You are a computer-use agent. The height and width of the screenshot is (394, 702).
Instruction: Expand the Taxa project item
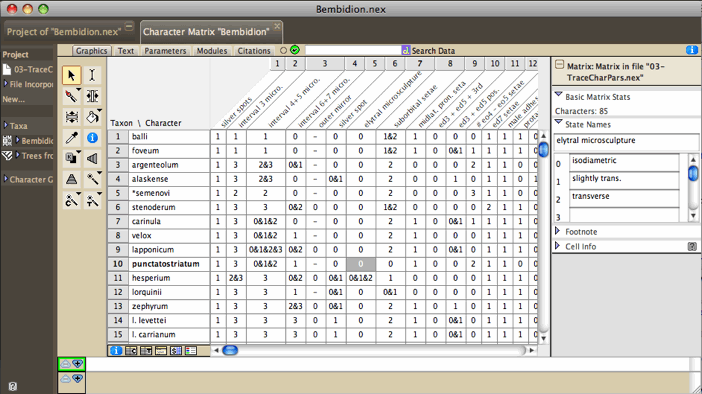tap(6, 125)
